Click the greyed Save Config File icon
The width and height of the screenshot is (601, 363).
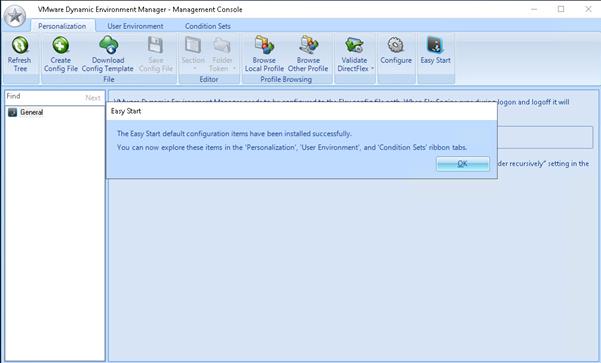click(156, 45)
